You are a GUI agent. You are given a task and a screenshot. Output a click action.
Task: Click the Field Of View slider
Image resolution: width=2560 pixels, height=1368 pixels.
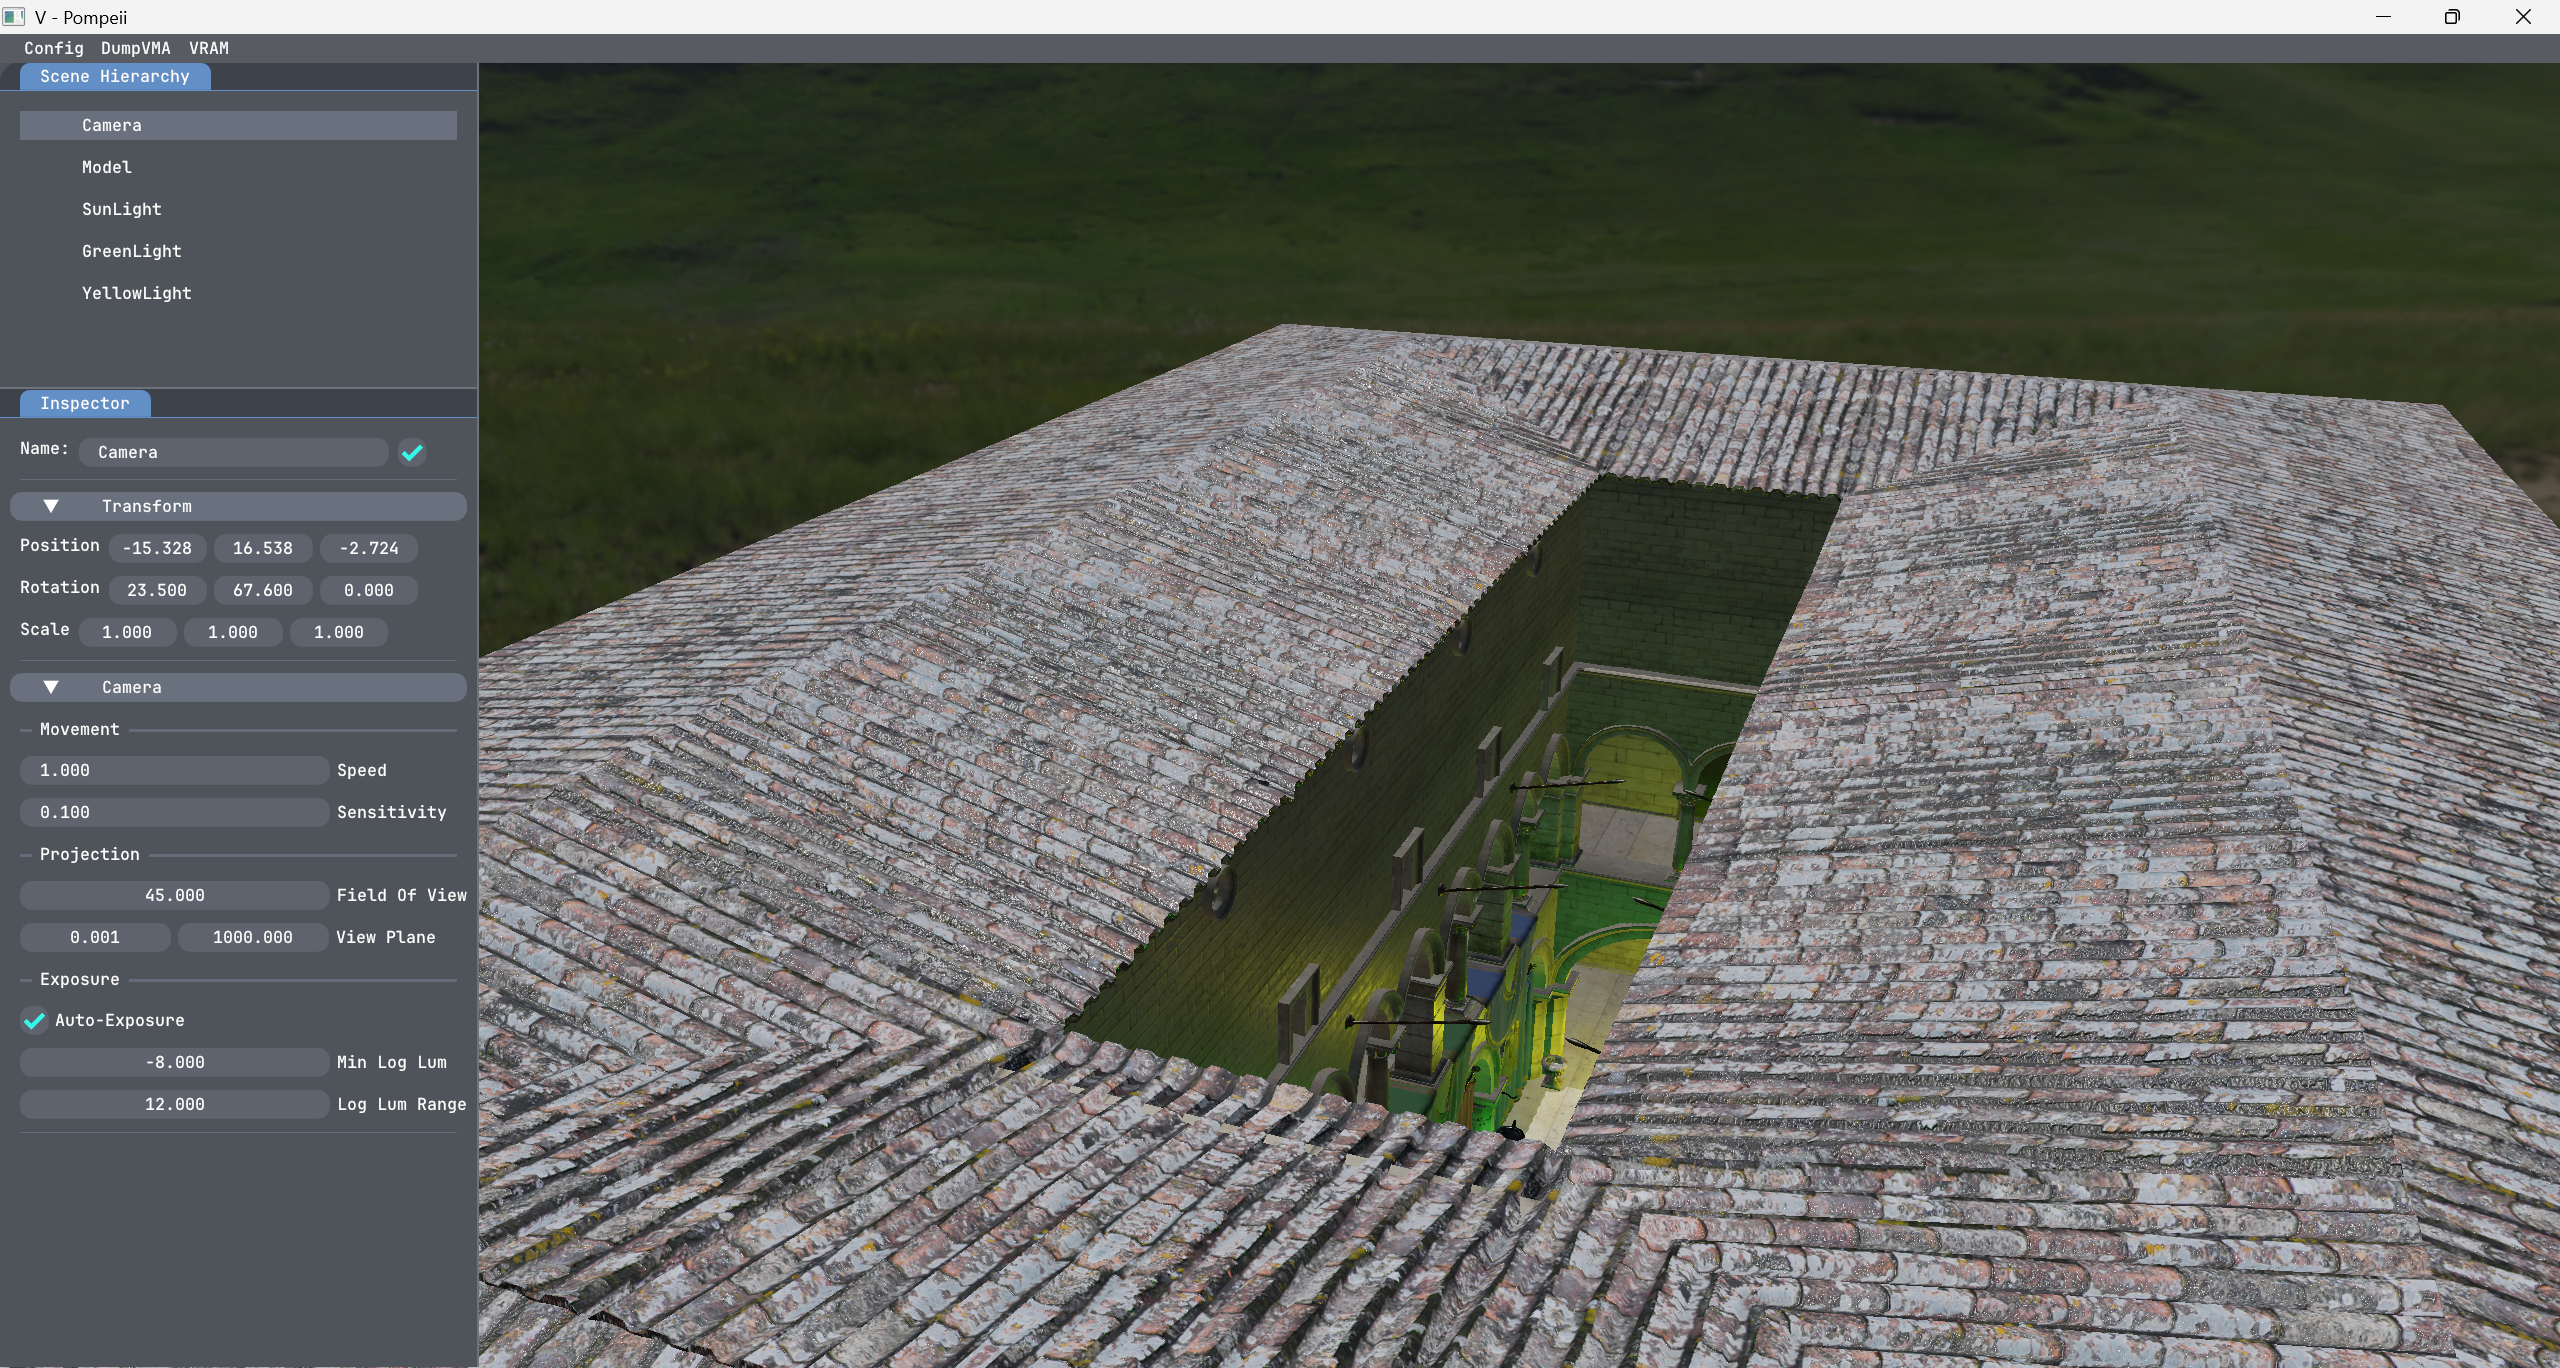(x=174, y=896)
